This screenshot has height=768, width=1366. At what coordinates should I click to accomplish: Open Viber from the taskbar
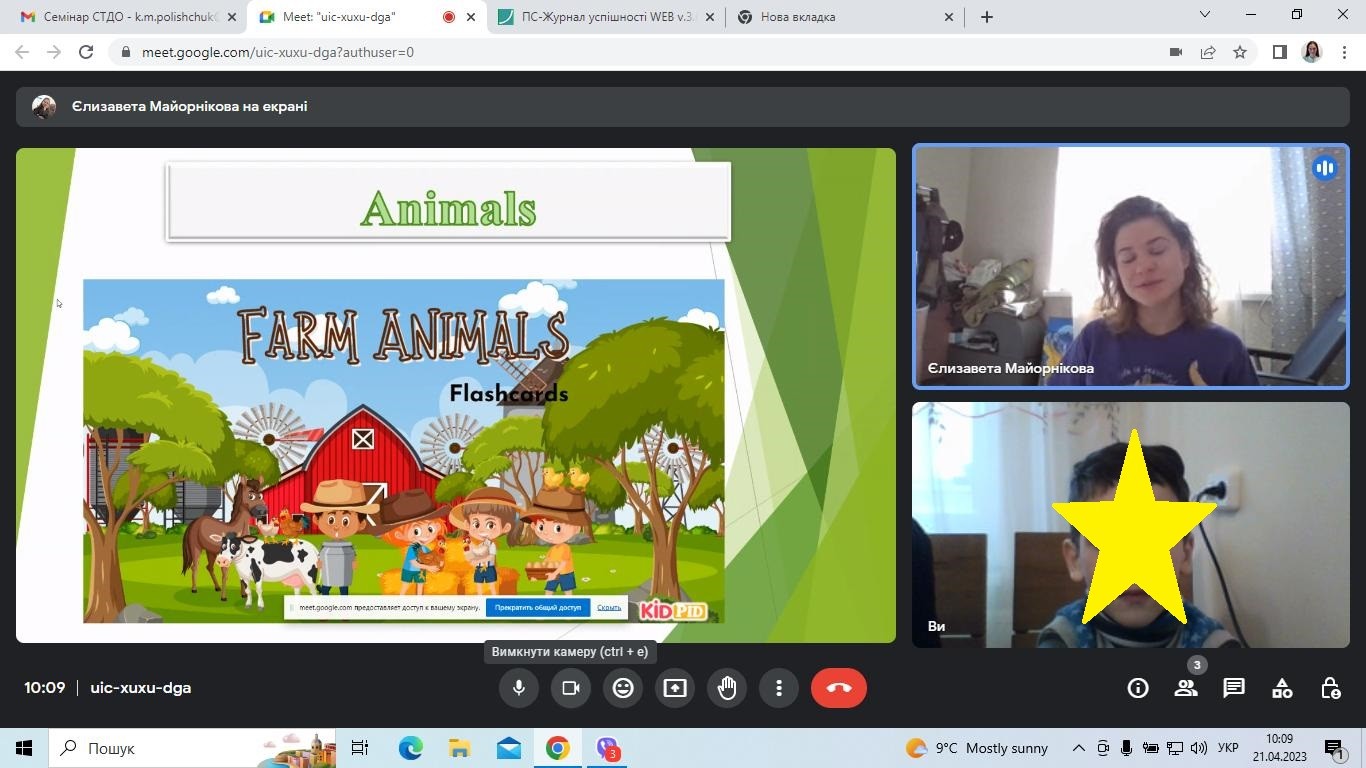tap(608, 748)
